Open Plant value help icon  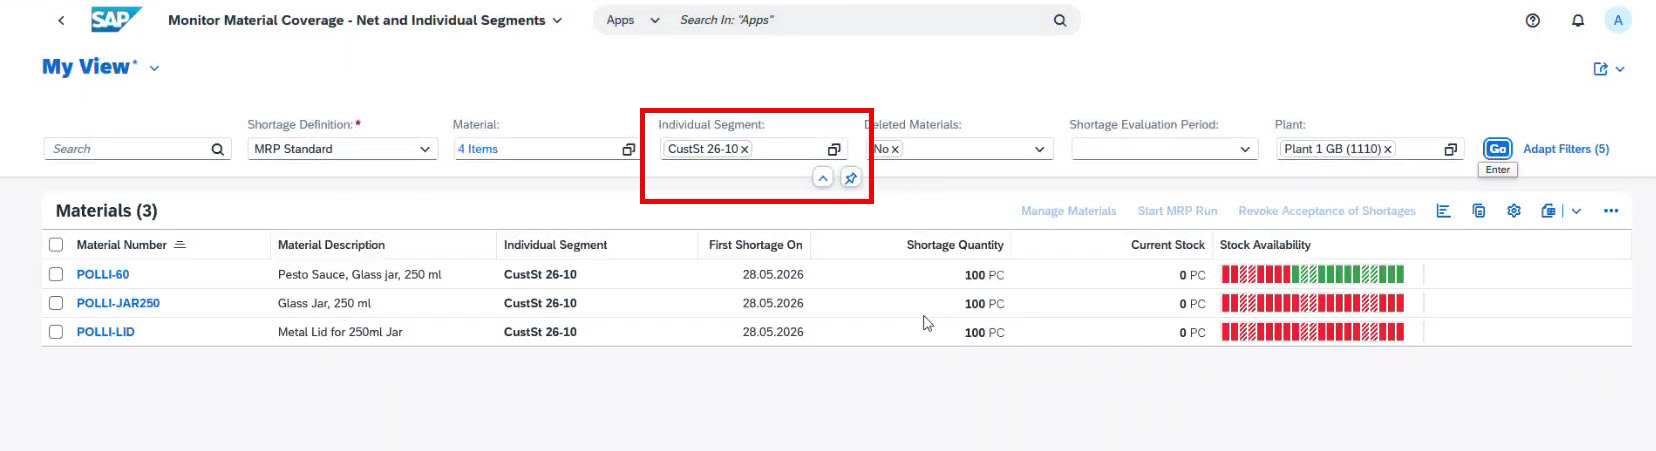coord(1451,149)
